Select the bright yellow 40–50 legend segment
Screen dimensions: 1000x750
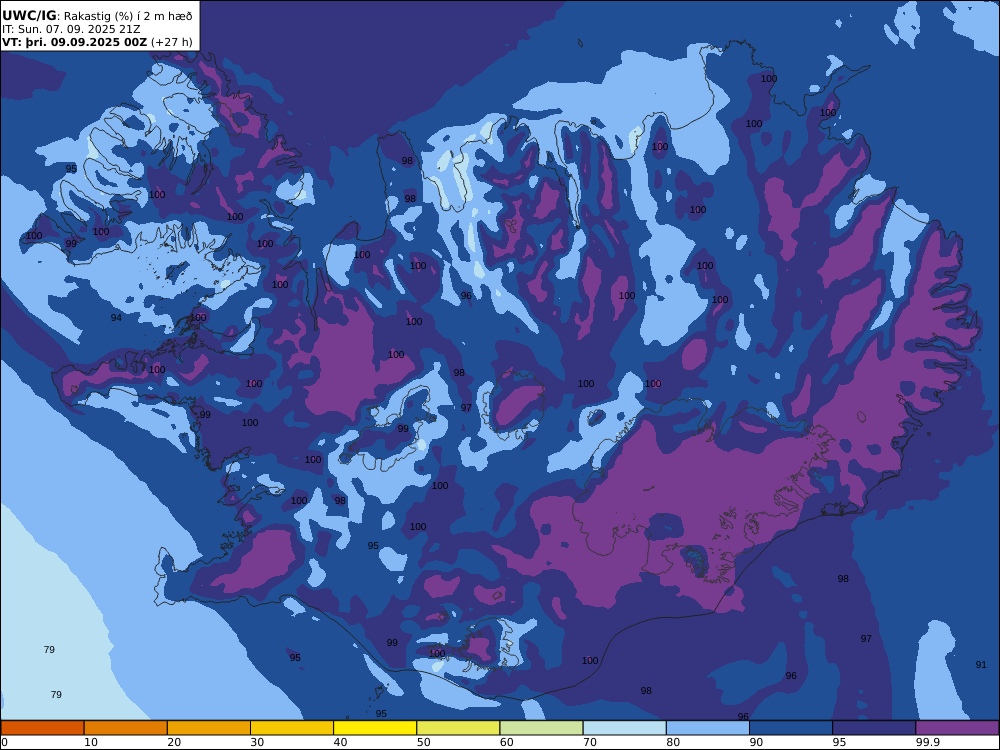pyautogui.click(x=375, y=728)
